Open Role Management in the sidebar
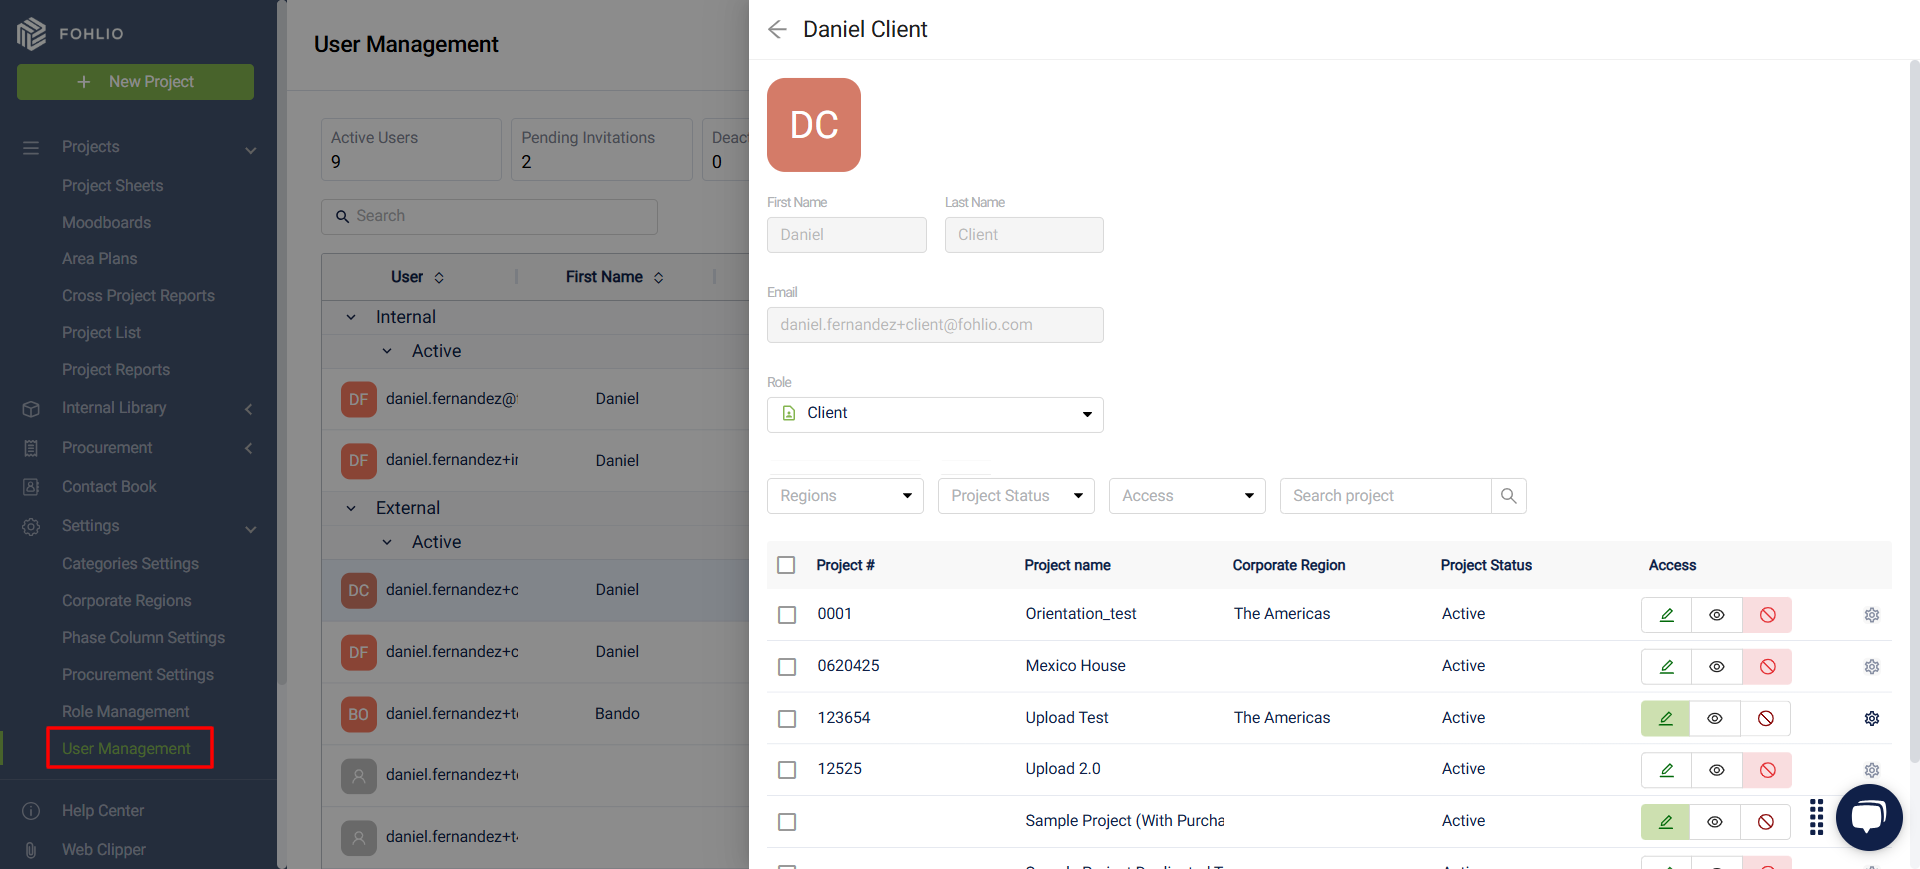 pyautogui.click(x=125, y=712)
